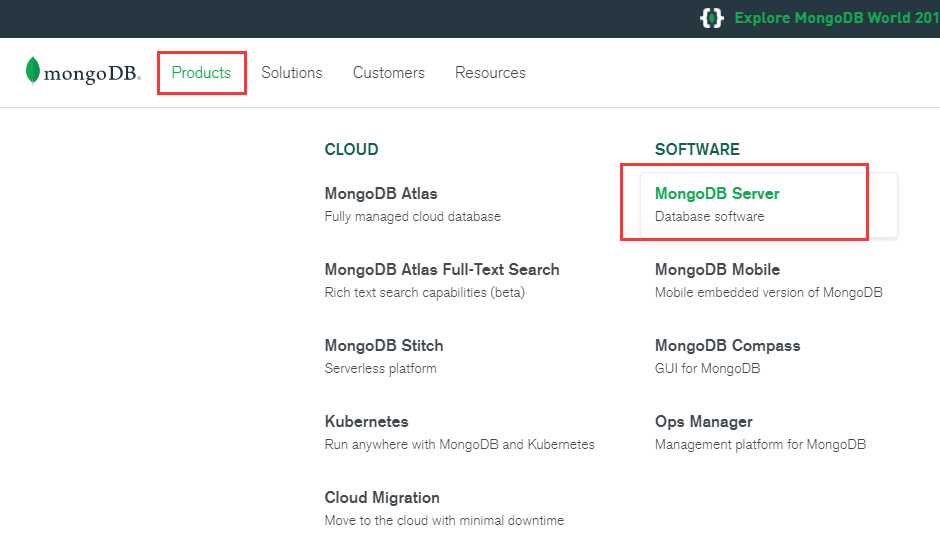
Task: Open the Solutions menu
Action: pyautogui.click(x=291, y=73)
